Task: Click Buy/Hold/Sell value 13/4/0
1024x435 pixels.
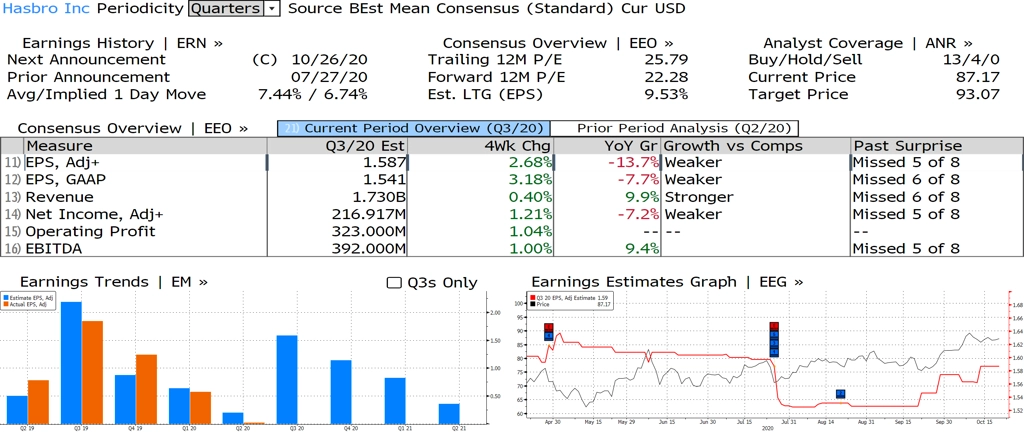Action: pos(970,60)
